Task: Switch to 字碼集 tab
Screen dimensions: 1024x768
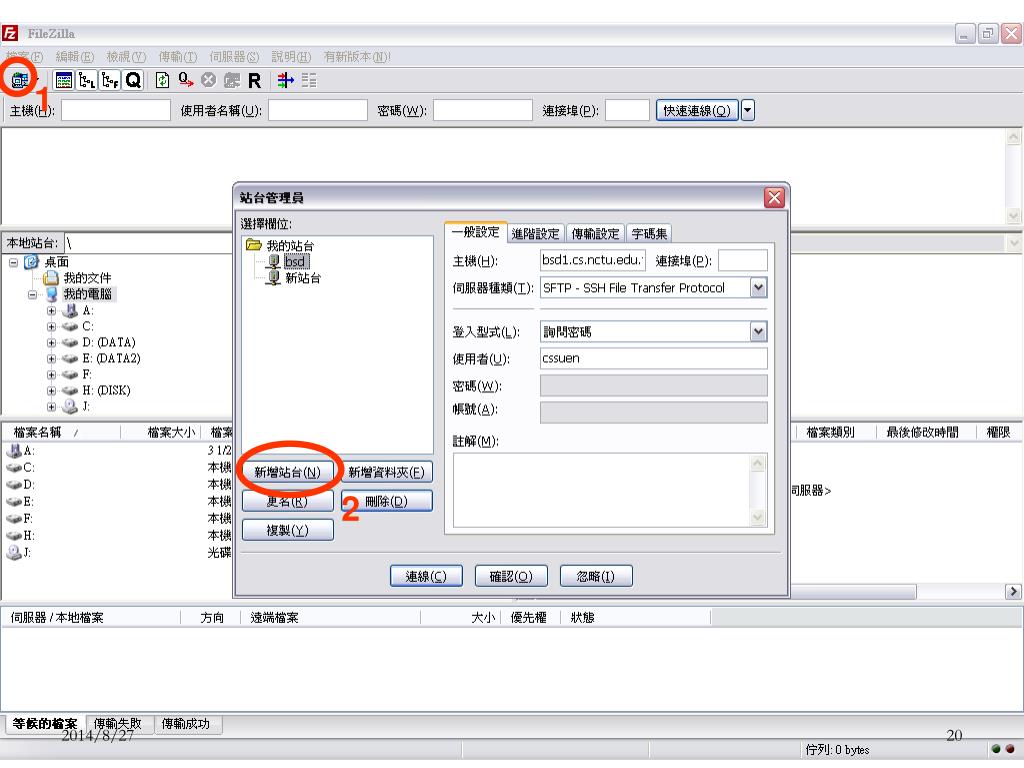Action: [x=649, y=234]
